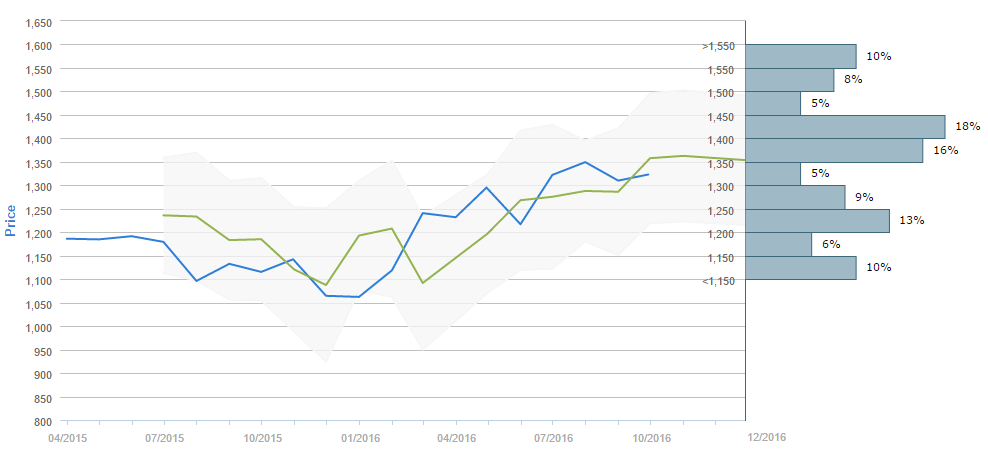Image resolution: width=988 pixels, height=453 pixels.
Task: Click the 18% histogram bar
Action: (845, 126)
